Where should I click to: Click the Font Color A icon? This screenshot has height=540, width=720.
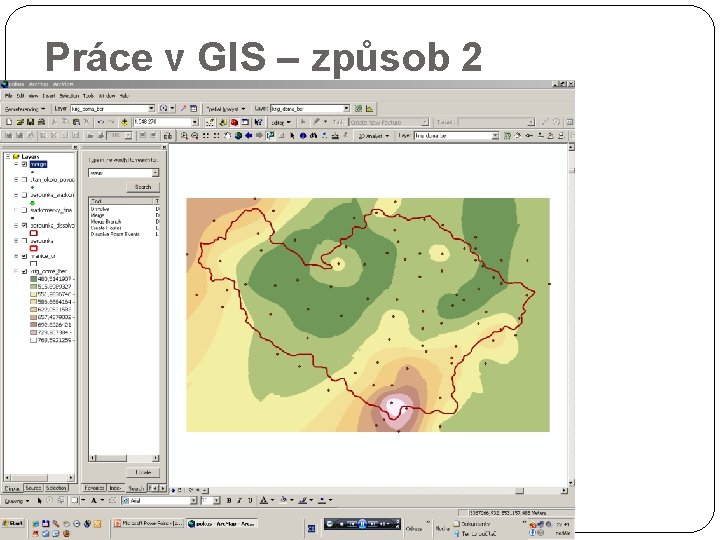[264, 501]
